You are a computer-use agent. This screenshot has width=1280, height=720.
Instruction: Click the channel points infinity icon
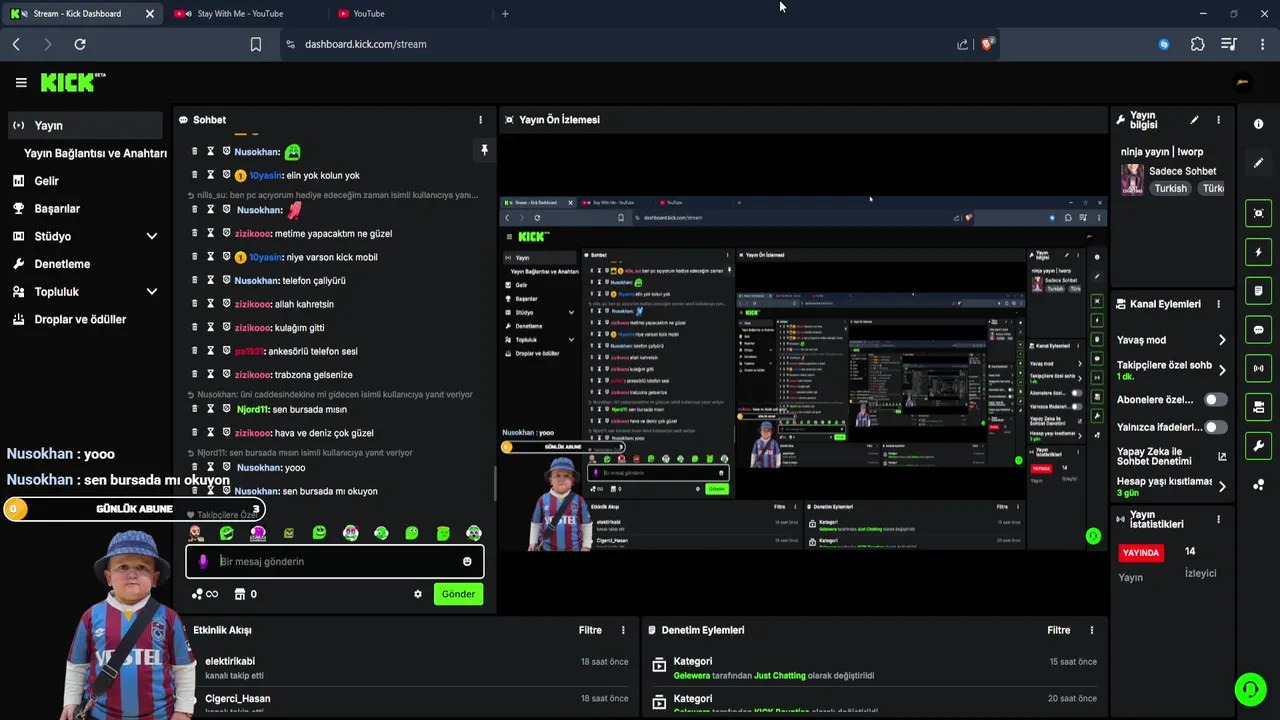click(x=211, y=594)
